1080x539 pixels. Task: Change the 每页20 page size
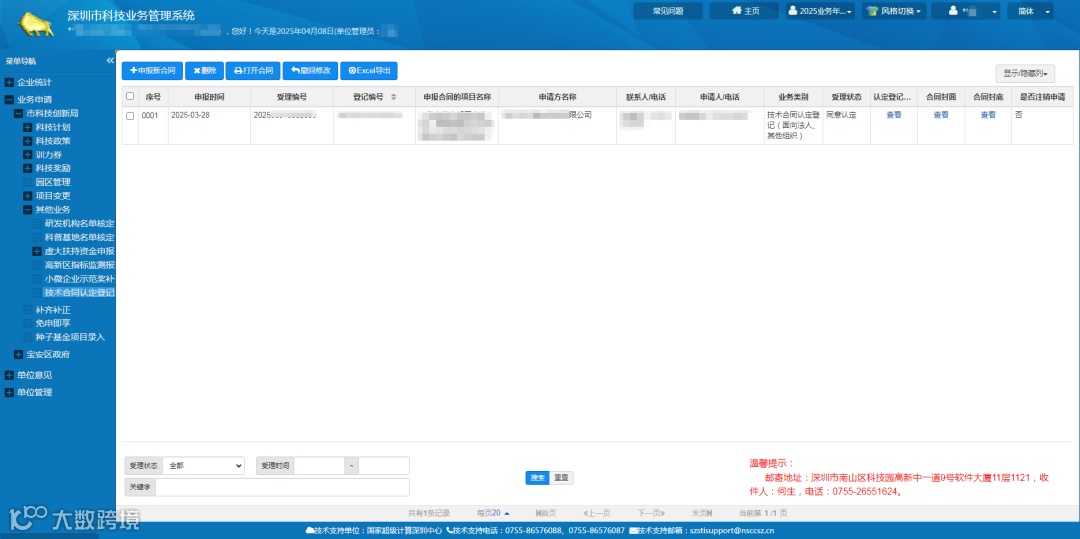(493, 513)
